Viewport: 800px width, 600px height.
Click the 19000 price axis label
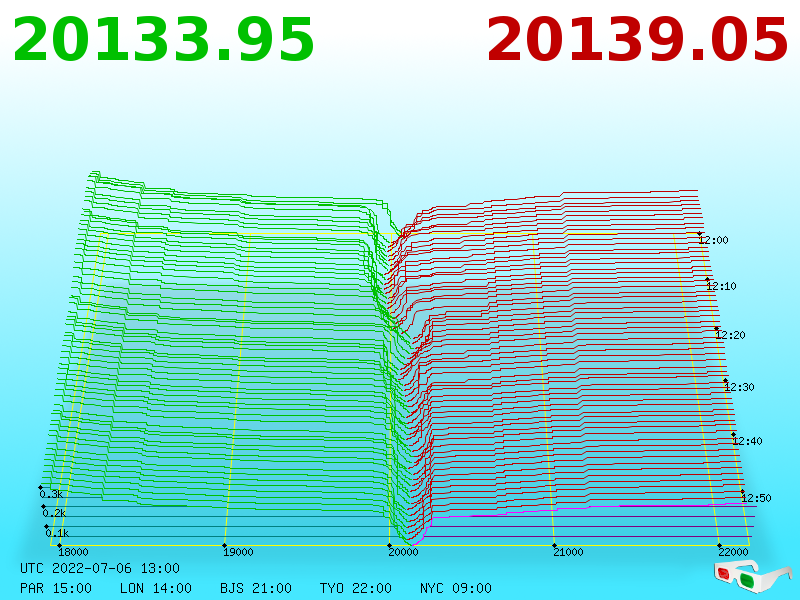(x=238, y=552)
